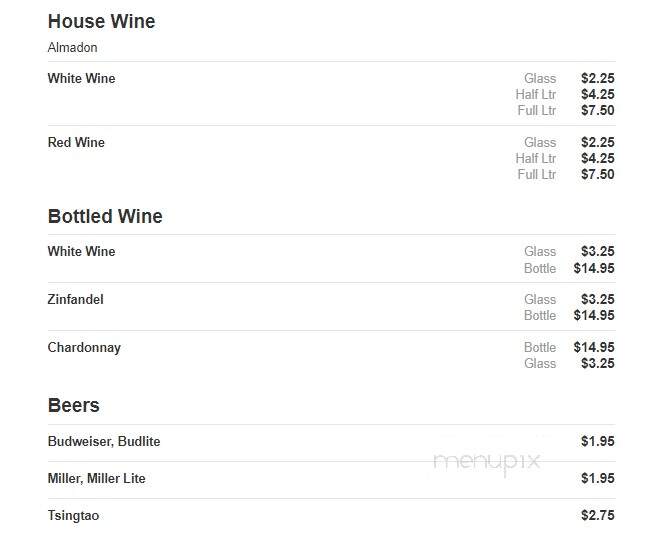666x544 pixels.
Task: Click the Beers section heading
Action: [73, 405]
